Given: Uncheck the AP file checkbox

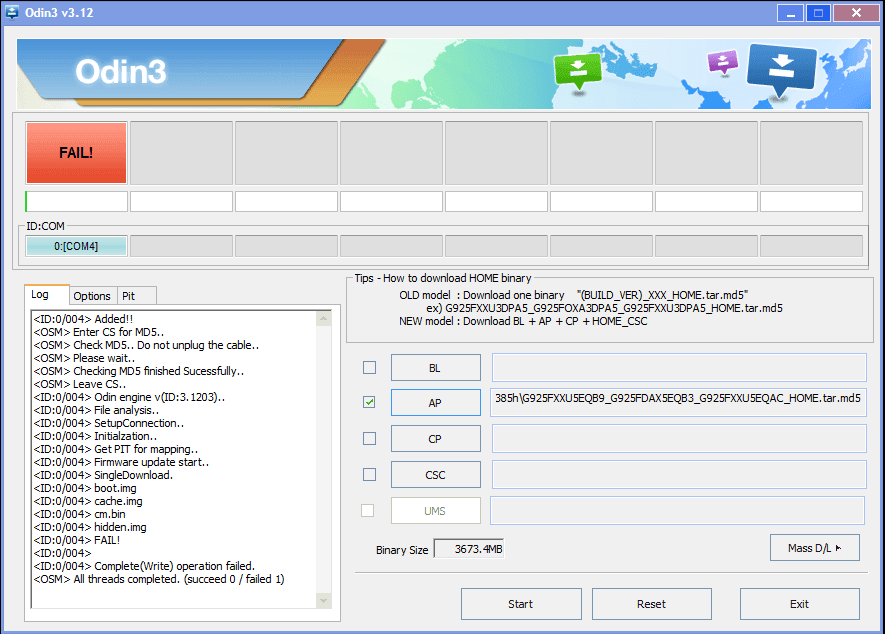Looking at the screenshot, I should pos(369,402).
